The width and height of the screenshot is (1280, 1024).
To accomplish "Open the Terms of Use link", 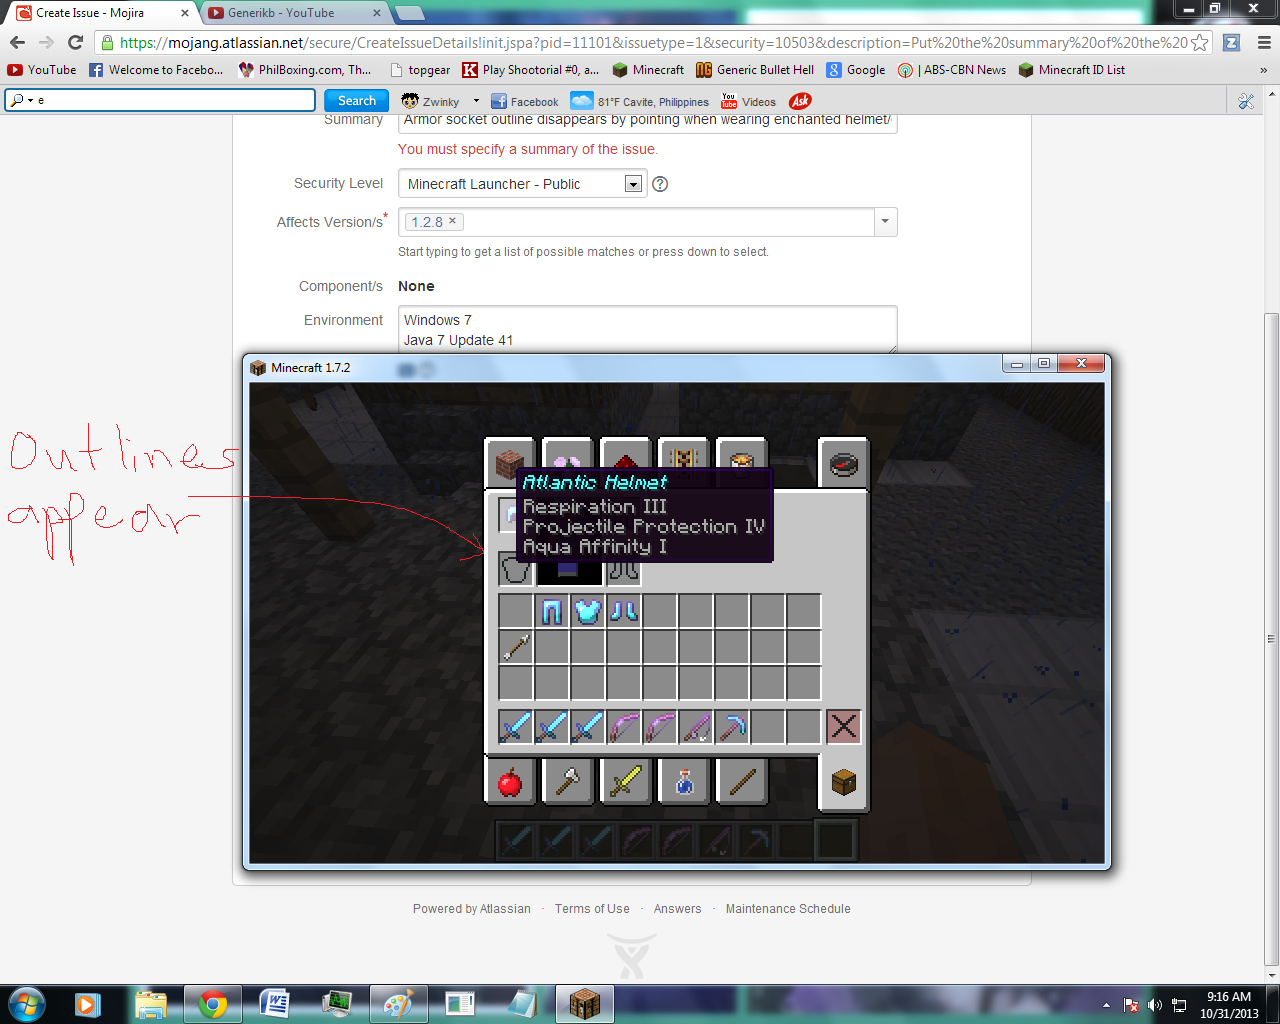I will pyautogui.click(x=592, y=909).
